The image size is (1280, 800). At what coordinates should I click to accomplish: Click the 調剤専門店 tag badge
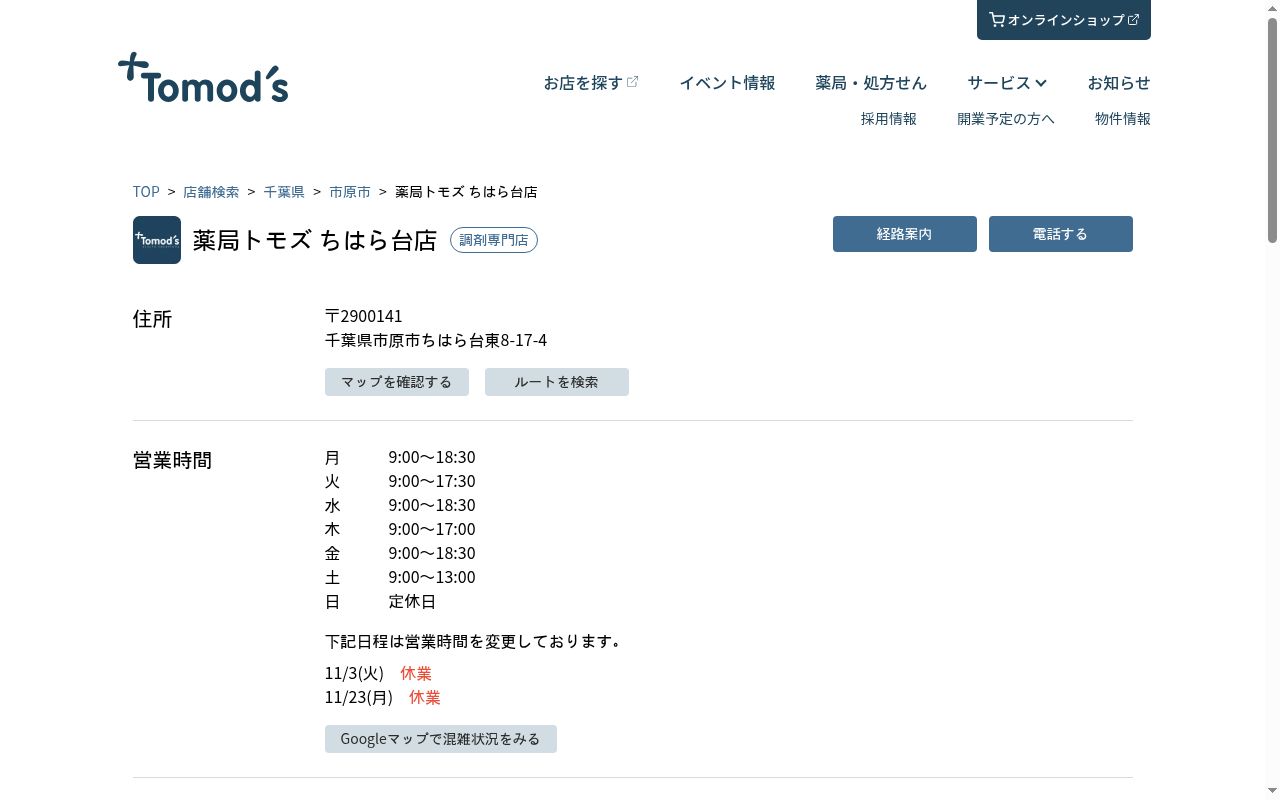(494, 240)
